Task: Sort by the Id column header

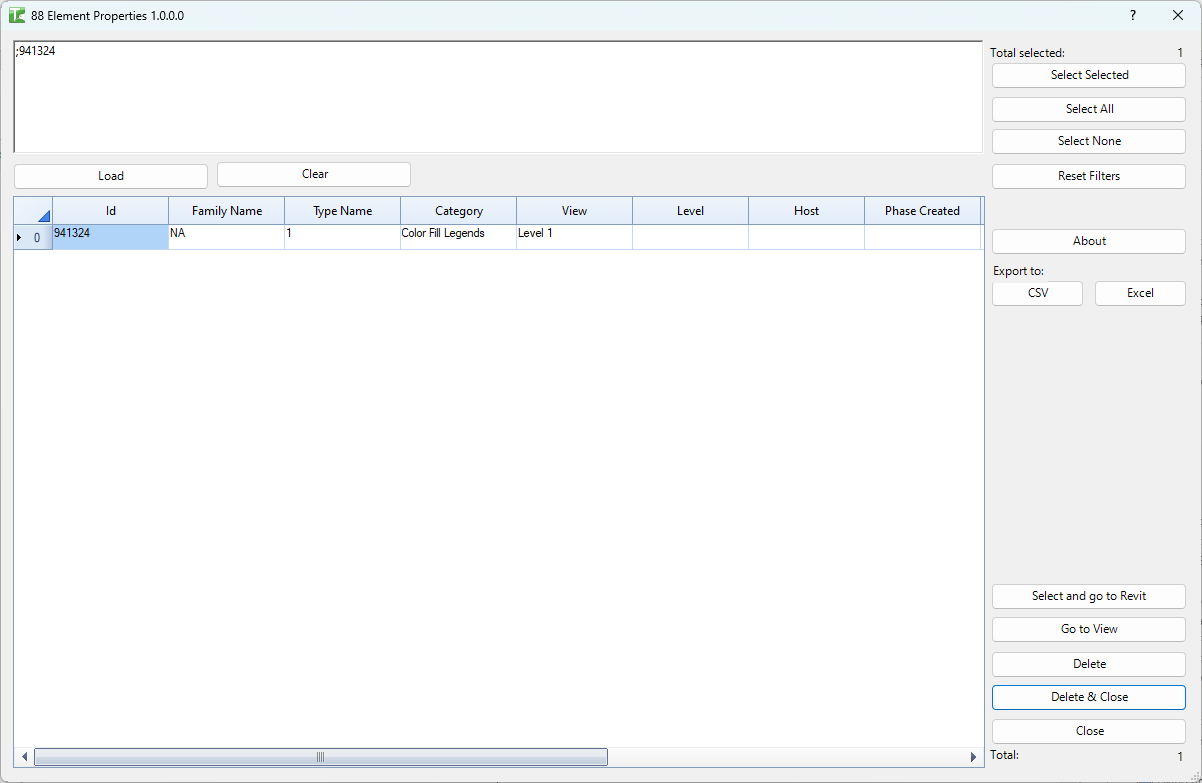Action: tap(110, 210)
